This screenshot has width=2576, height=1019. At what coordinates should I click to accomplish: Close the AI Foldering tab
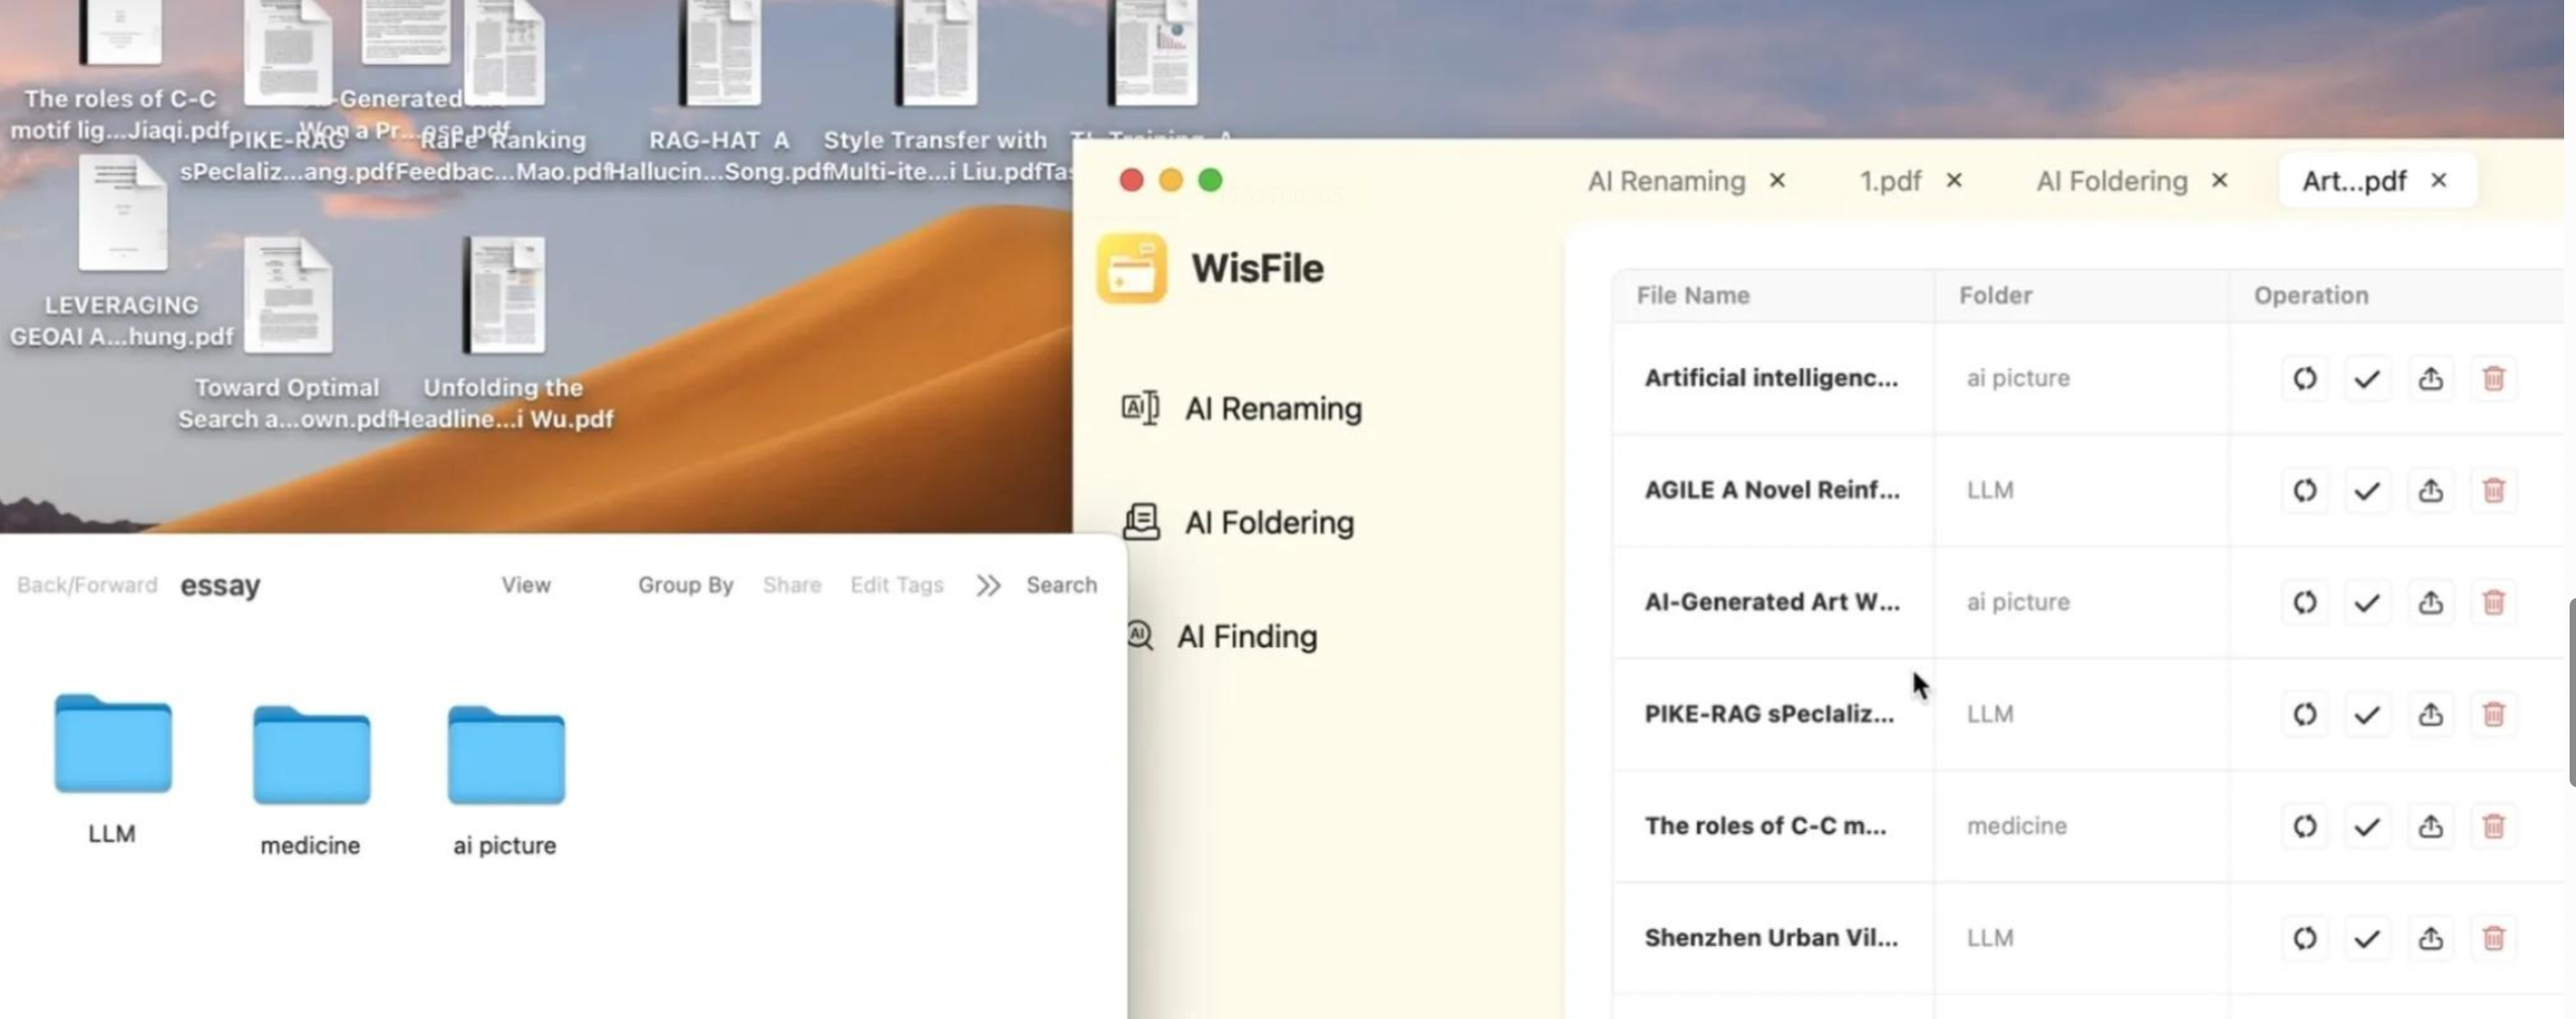click(2219, 180)
